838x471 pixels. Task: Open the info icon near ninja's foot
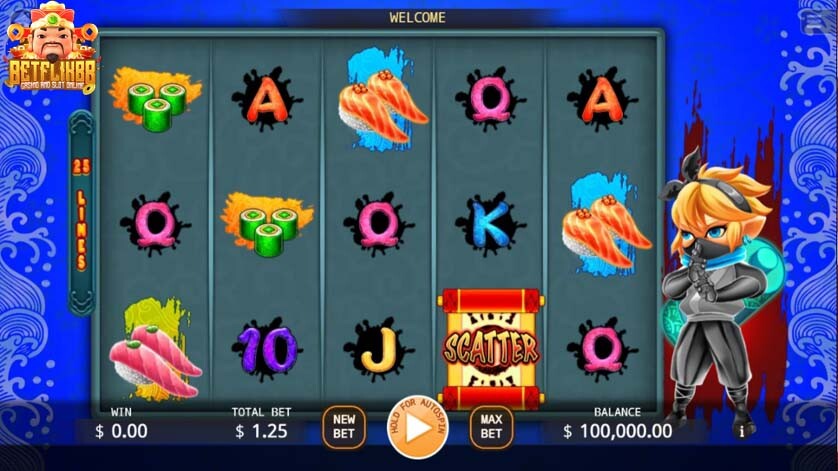741,431
